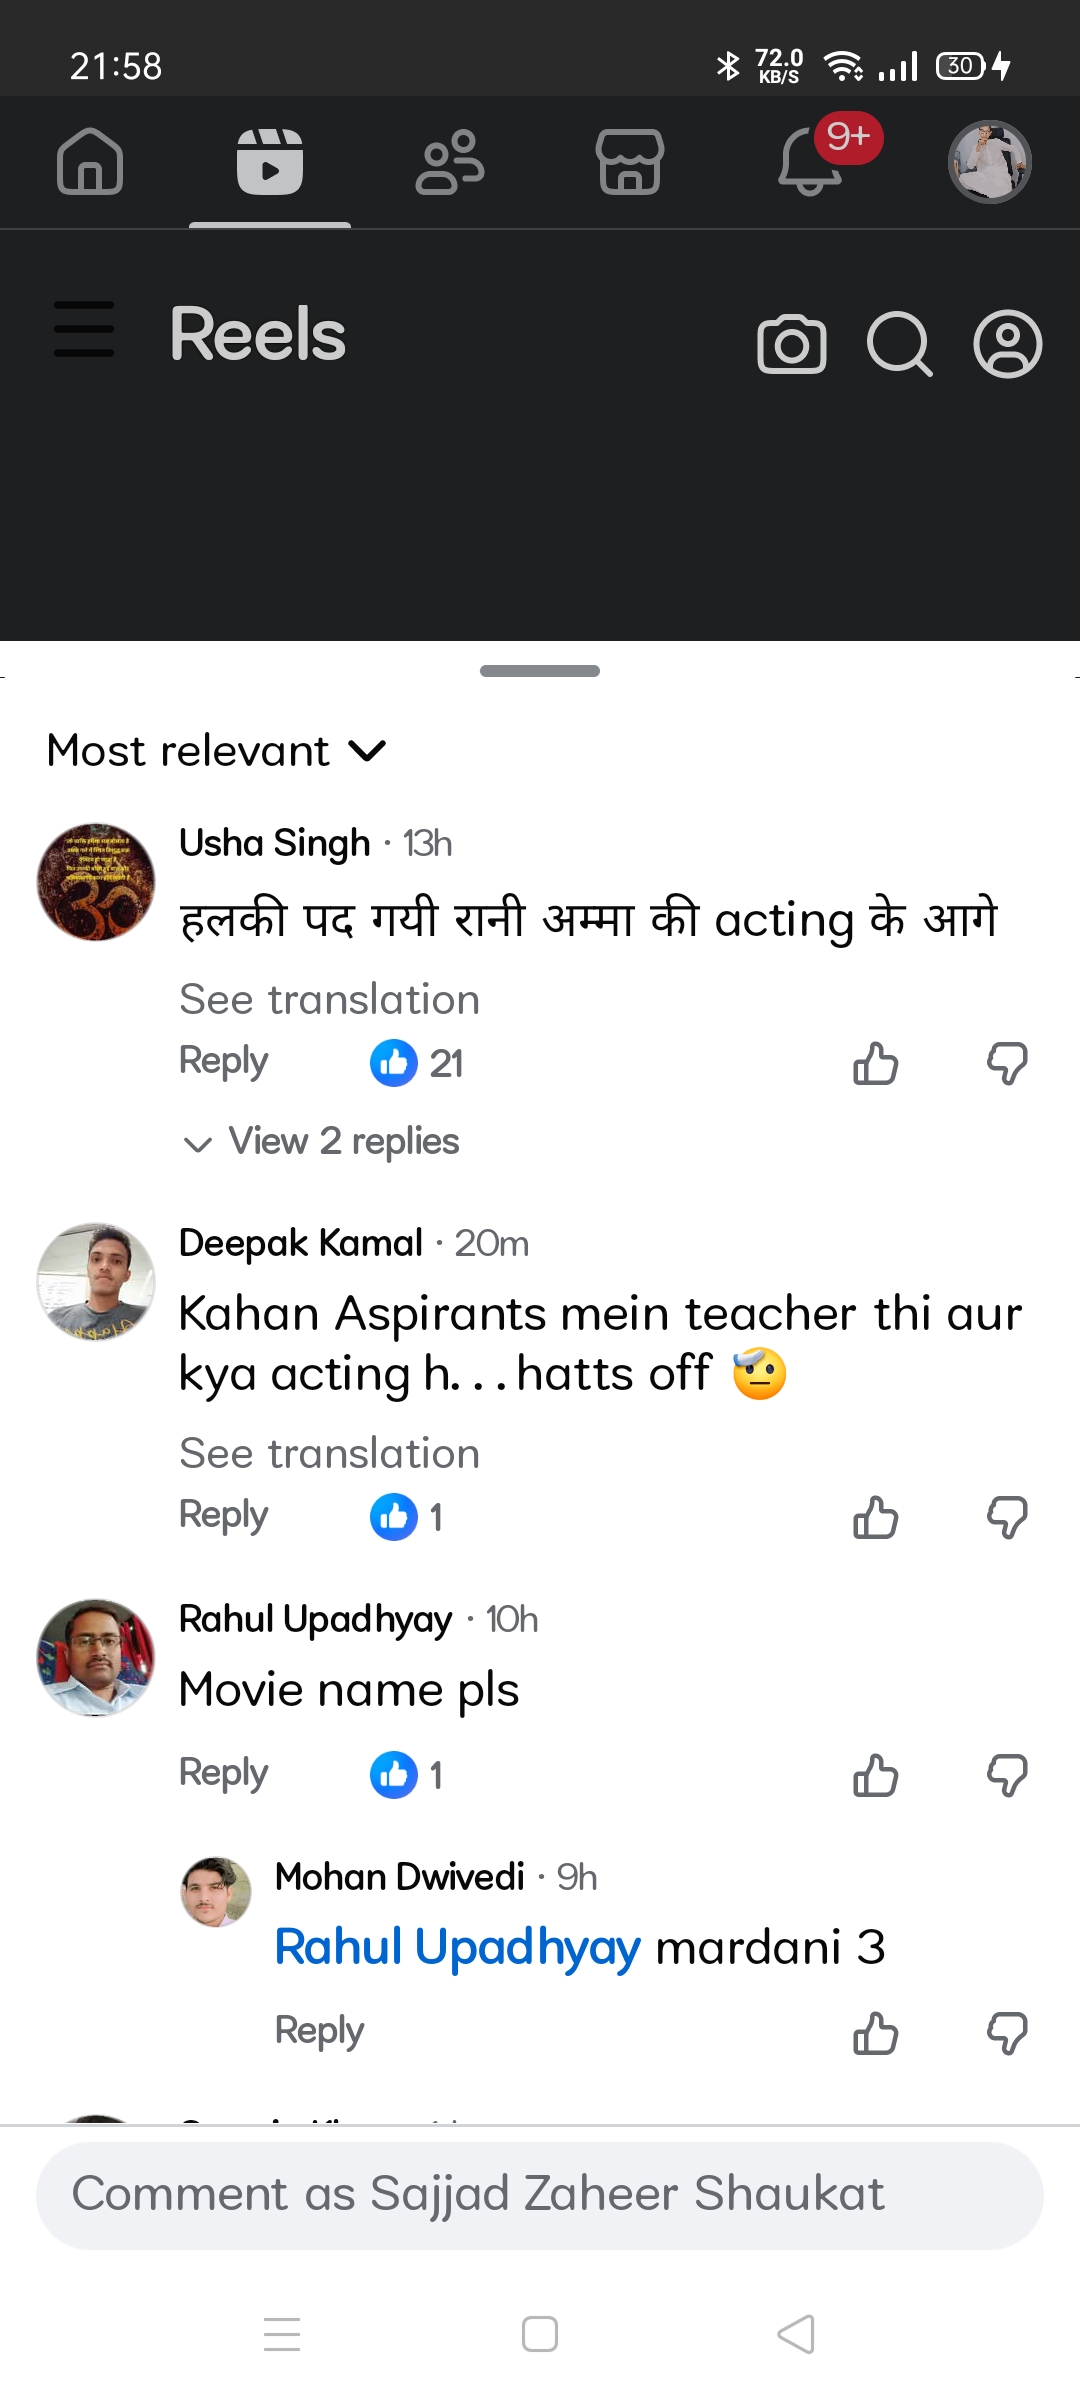Show translation of Deepak Kamal's comment

329,1453
